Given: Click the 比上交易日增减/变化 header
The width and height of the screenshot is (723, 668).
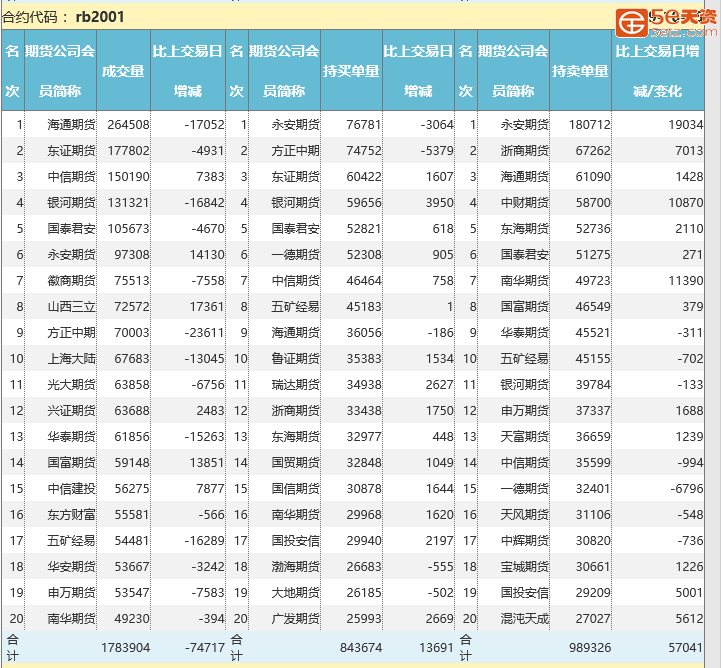Looking at the screenshot, I should tap(658, 71).
